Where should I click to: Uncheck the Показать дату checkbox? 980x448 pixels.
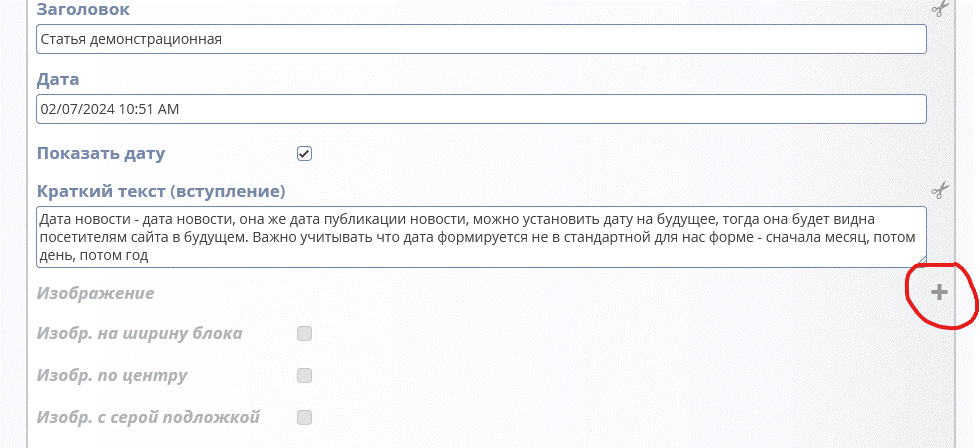pyautogui.click(x=305, y=154)
